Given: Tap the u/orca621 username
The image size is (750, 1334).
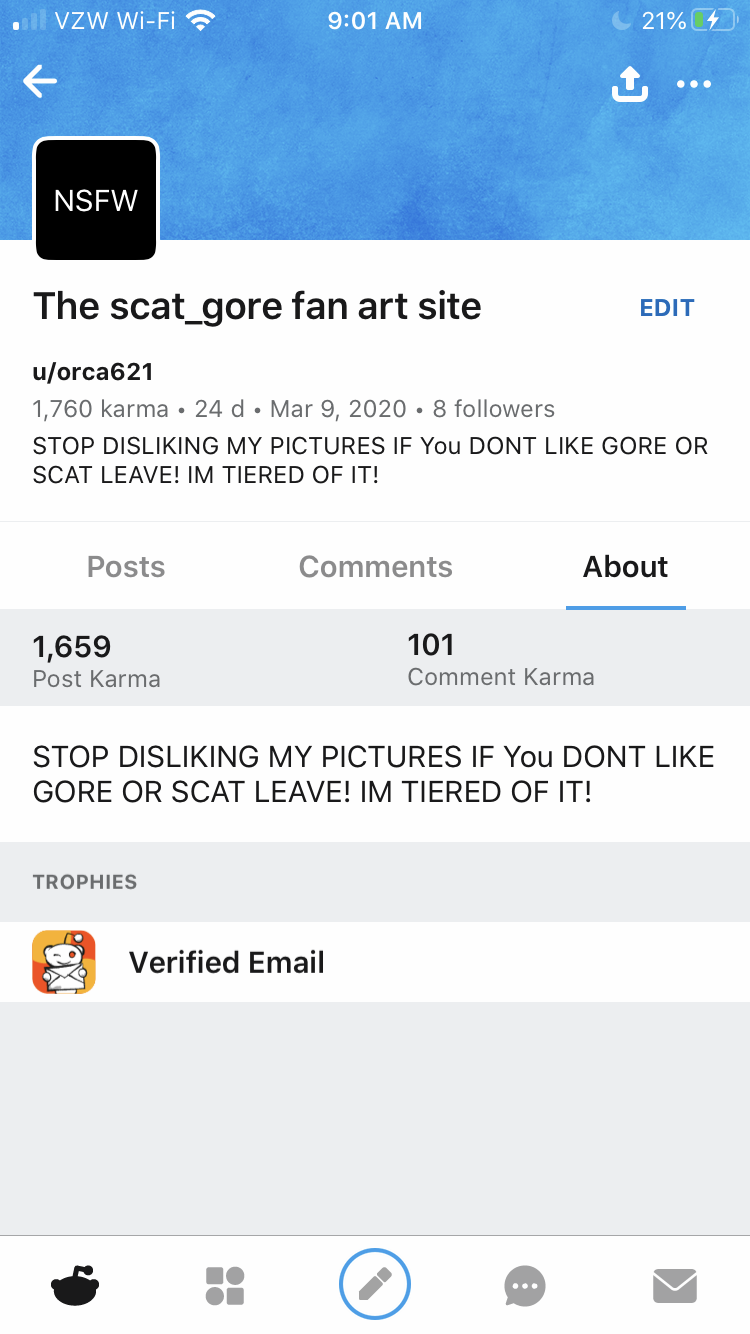Looking at the screenshot, I should click(x=93, y=373).
